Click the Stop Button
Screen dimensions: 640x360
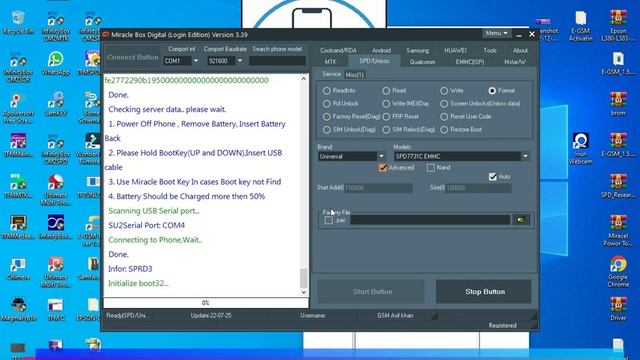pos(484,292)
